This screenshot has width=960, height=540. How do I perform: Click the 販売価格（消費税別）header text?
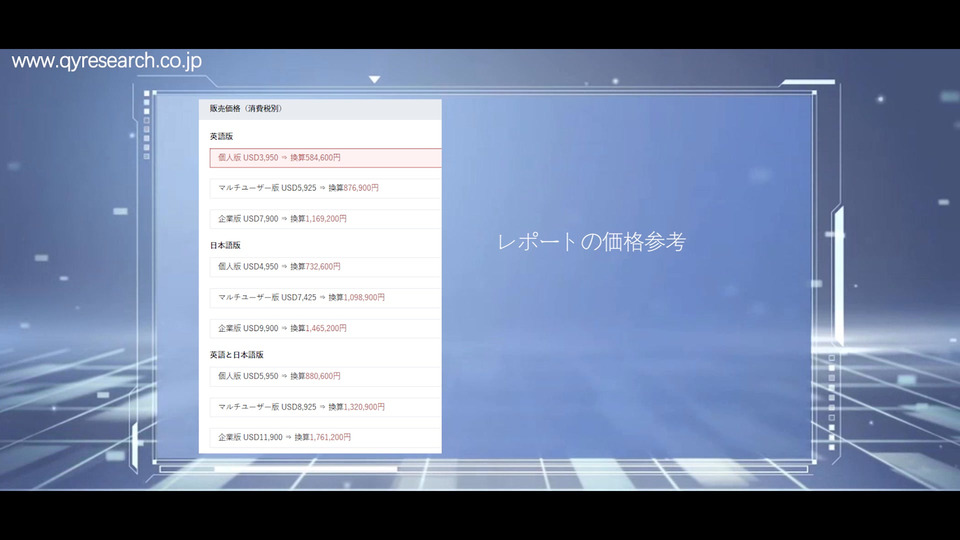click(246, 108)
